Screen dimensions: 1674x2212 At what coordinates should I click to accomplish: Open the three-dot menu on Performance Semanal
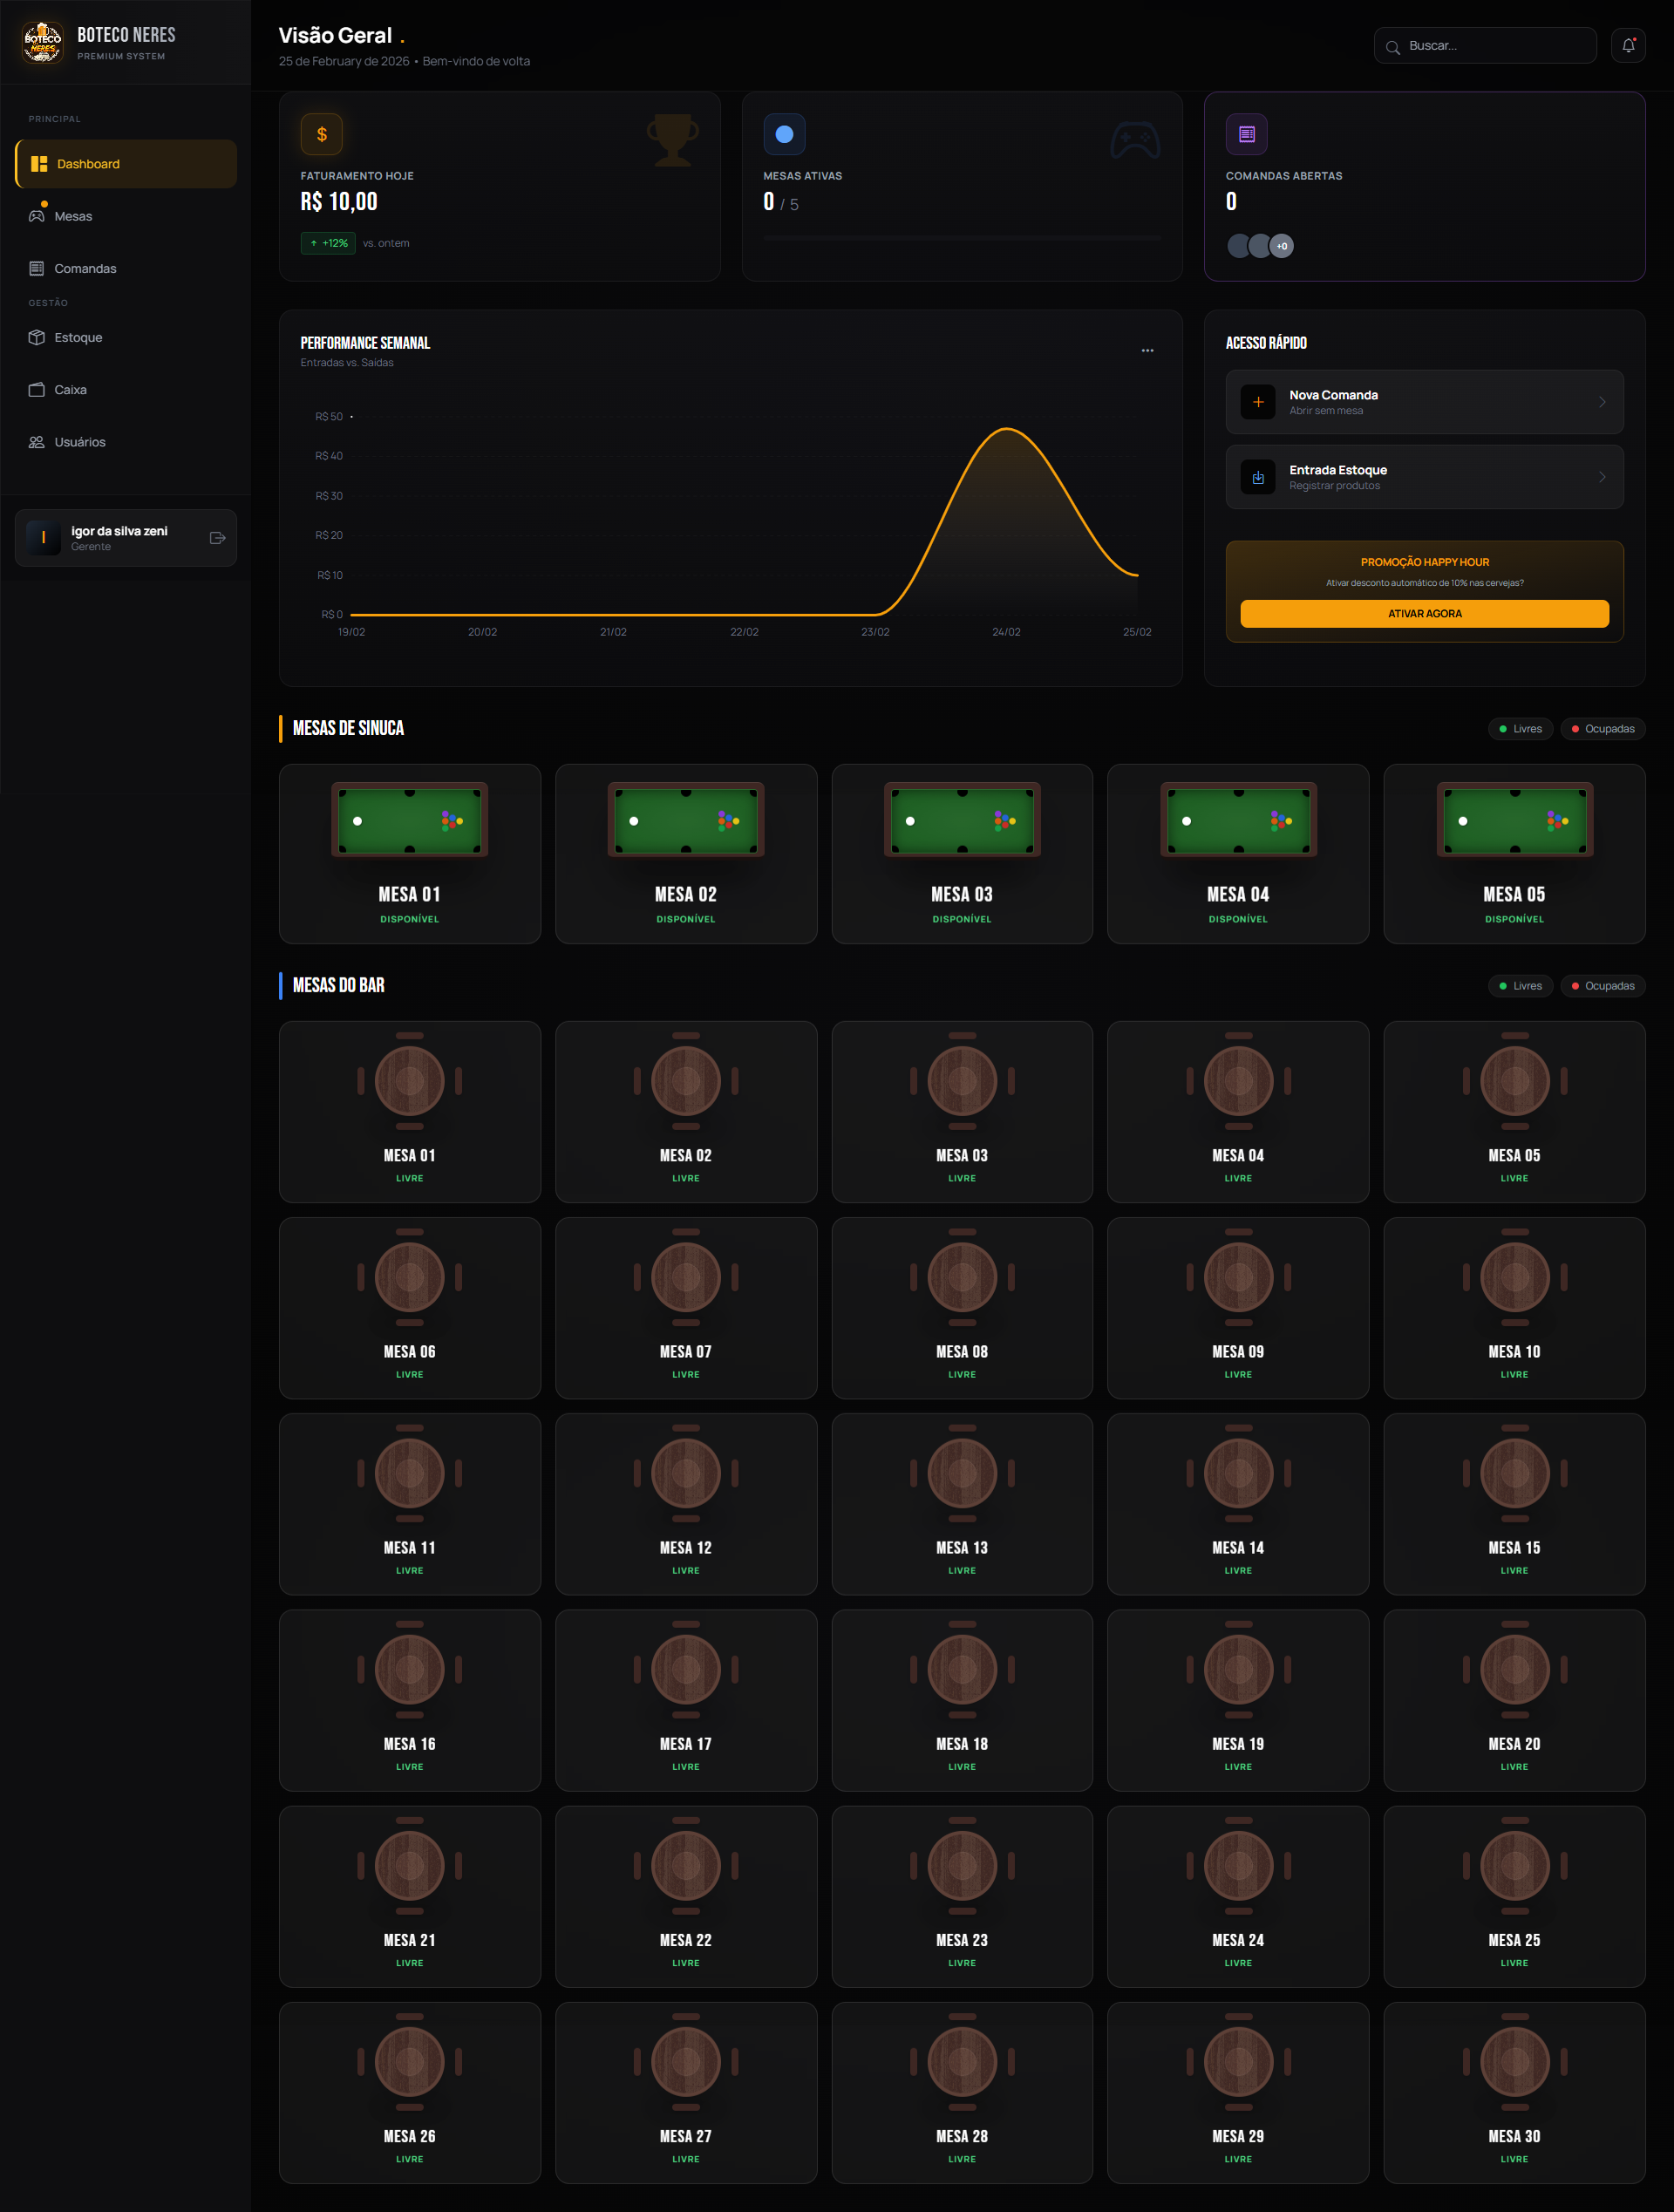1147,351
